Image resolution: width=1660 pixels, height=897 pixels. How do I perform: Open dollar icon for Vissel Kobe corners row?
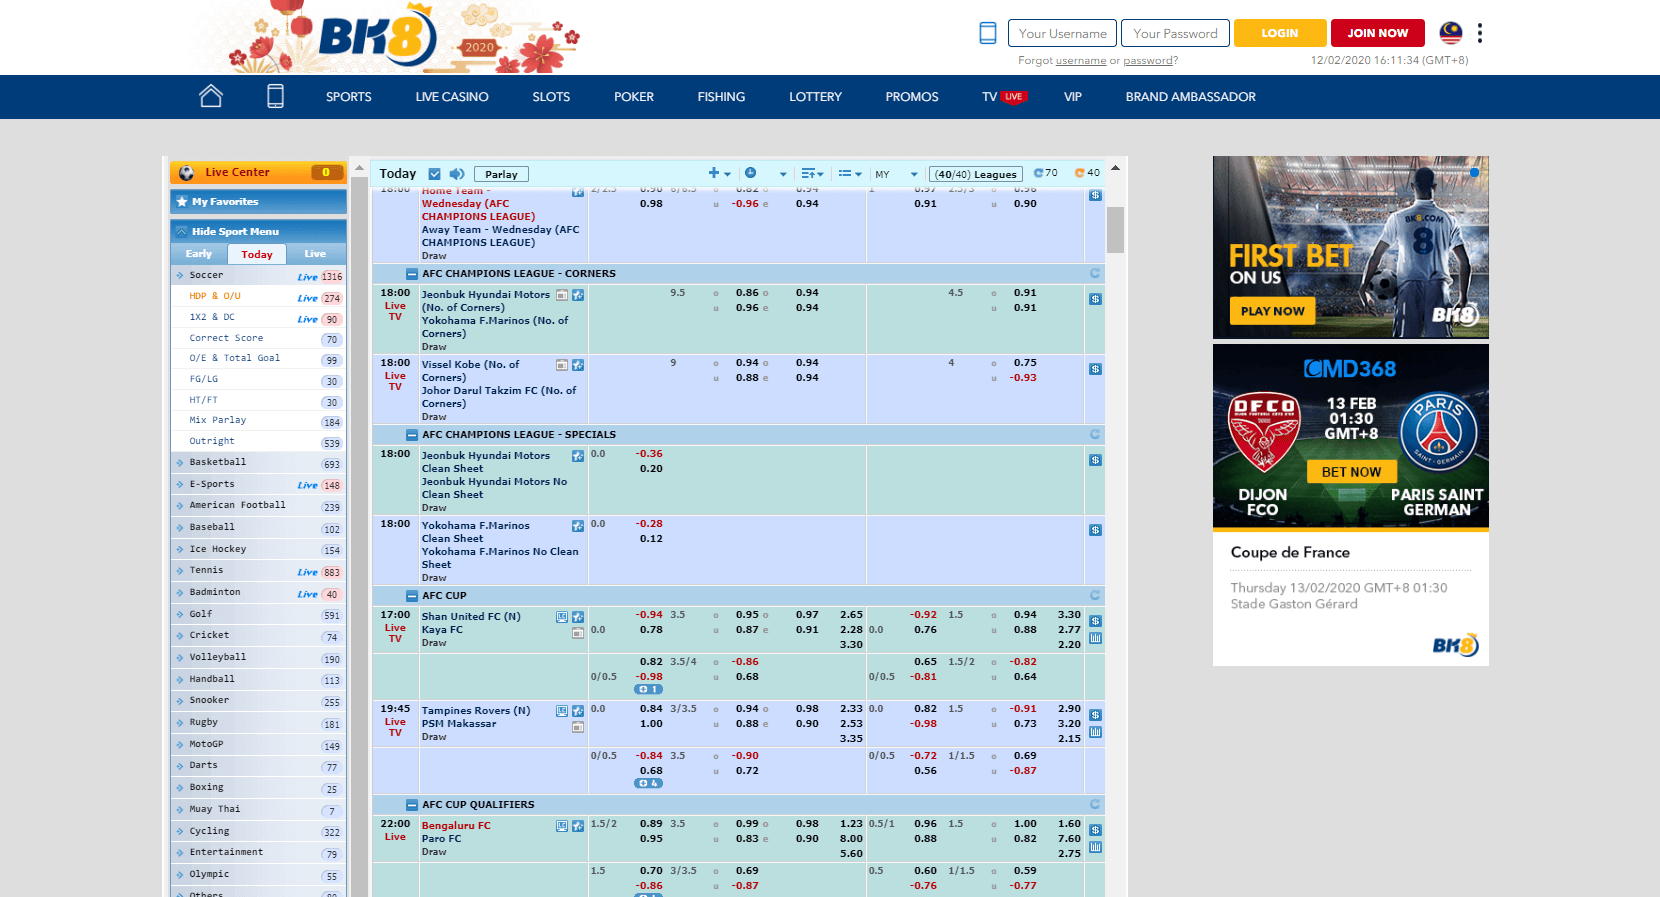pos(1095,369)
